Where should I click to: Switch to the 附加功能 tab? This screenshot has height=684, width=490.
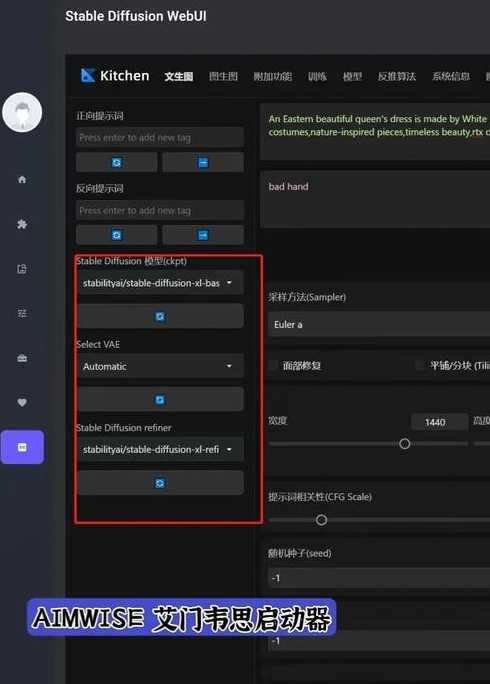[273, 76]
